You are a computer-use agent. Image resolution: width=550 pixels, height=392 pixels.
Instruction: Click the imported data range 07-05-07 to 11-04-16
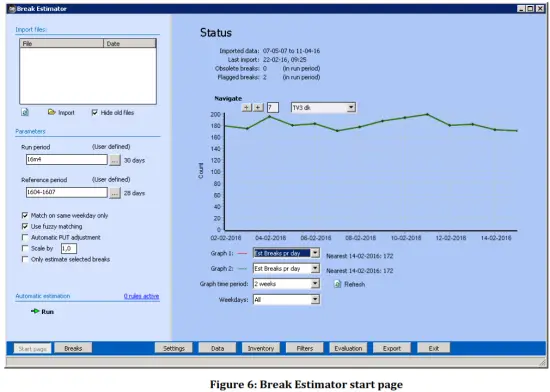291,51
